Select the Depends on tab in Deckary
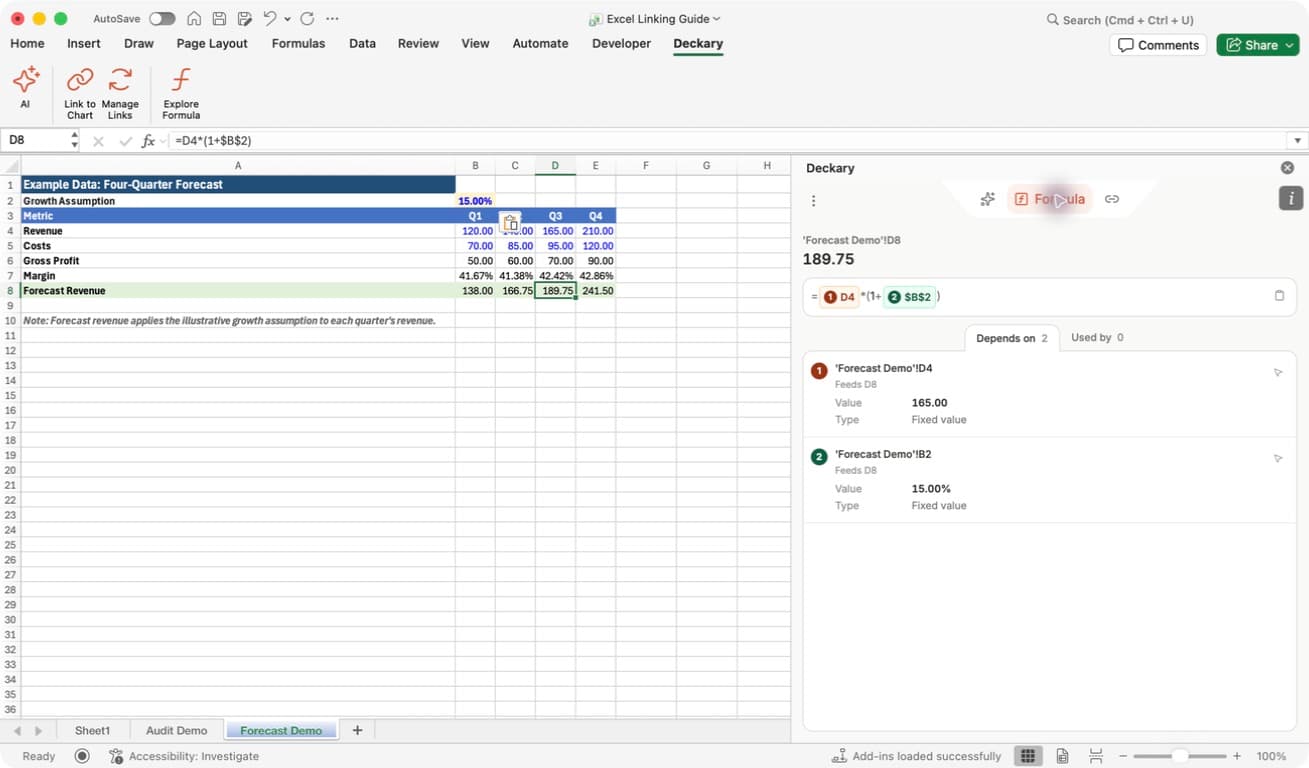This screenshot has height=768, width=1309. [x=1011, y=338]
